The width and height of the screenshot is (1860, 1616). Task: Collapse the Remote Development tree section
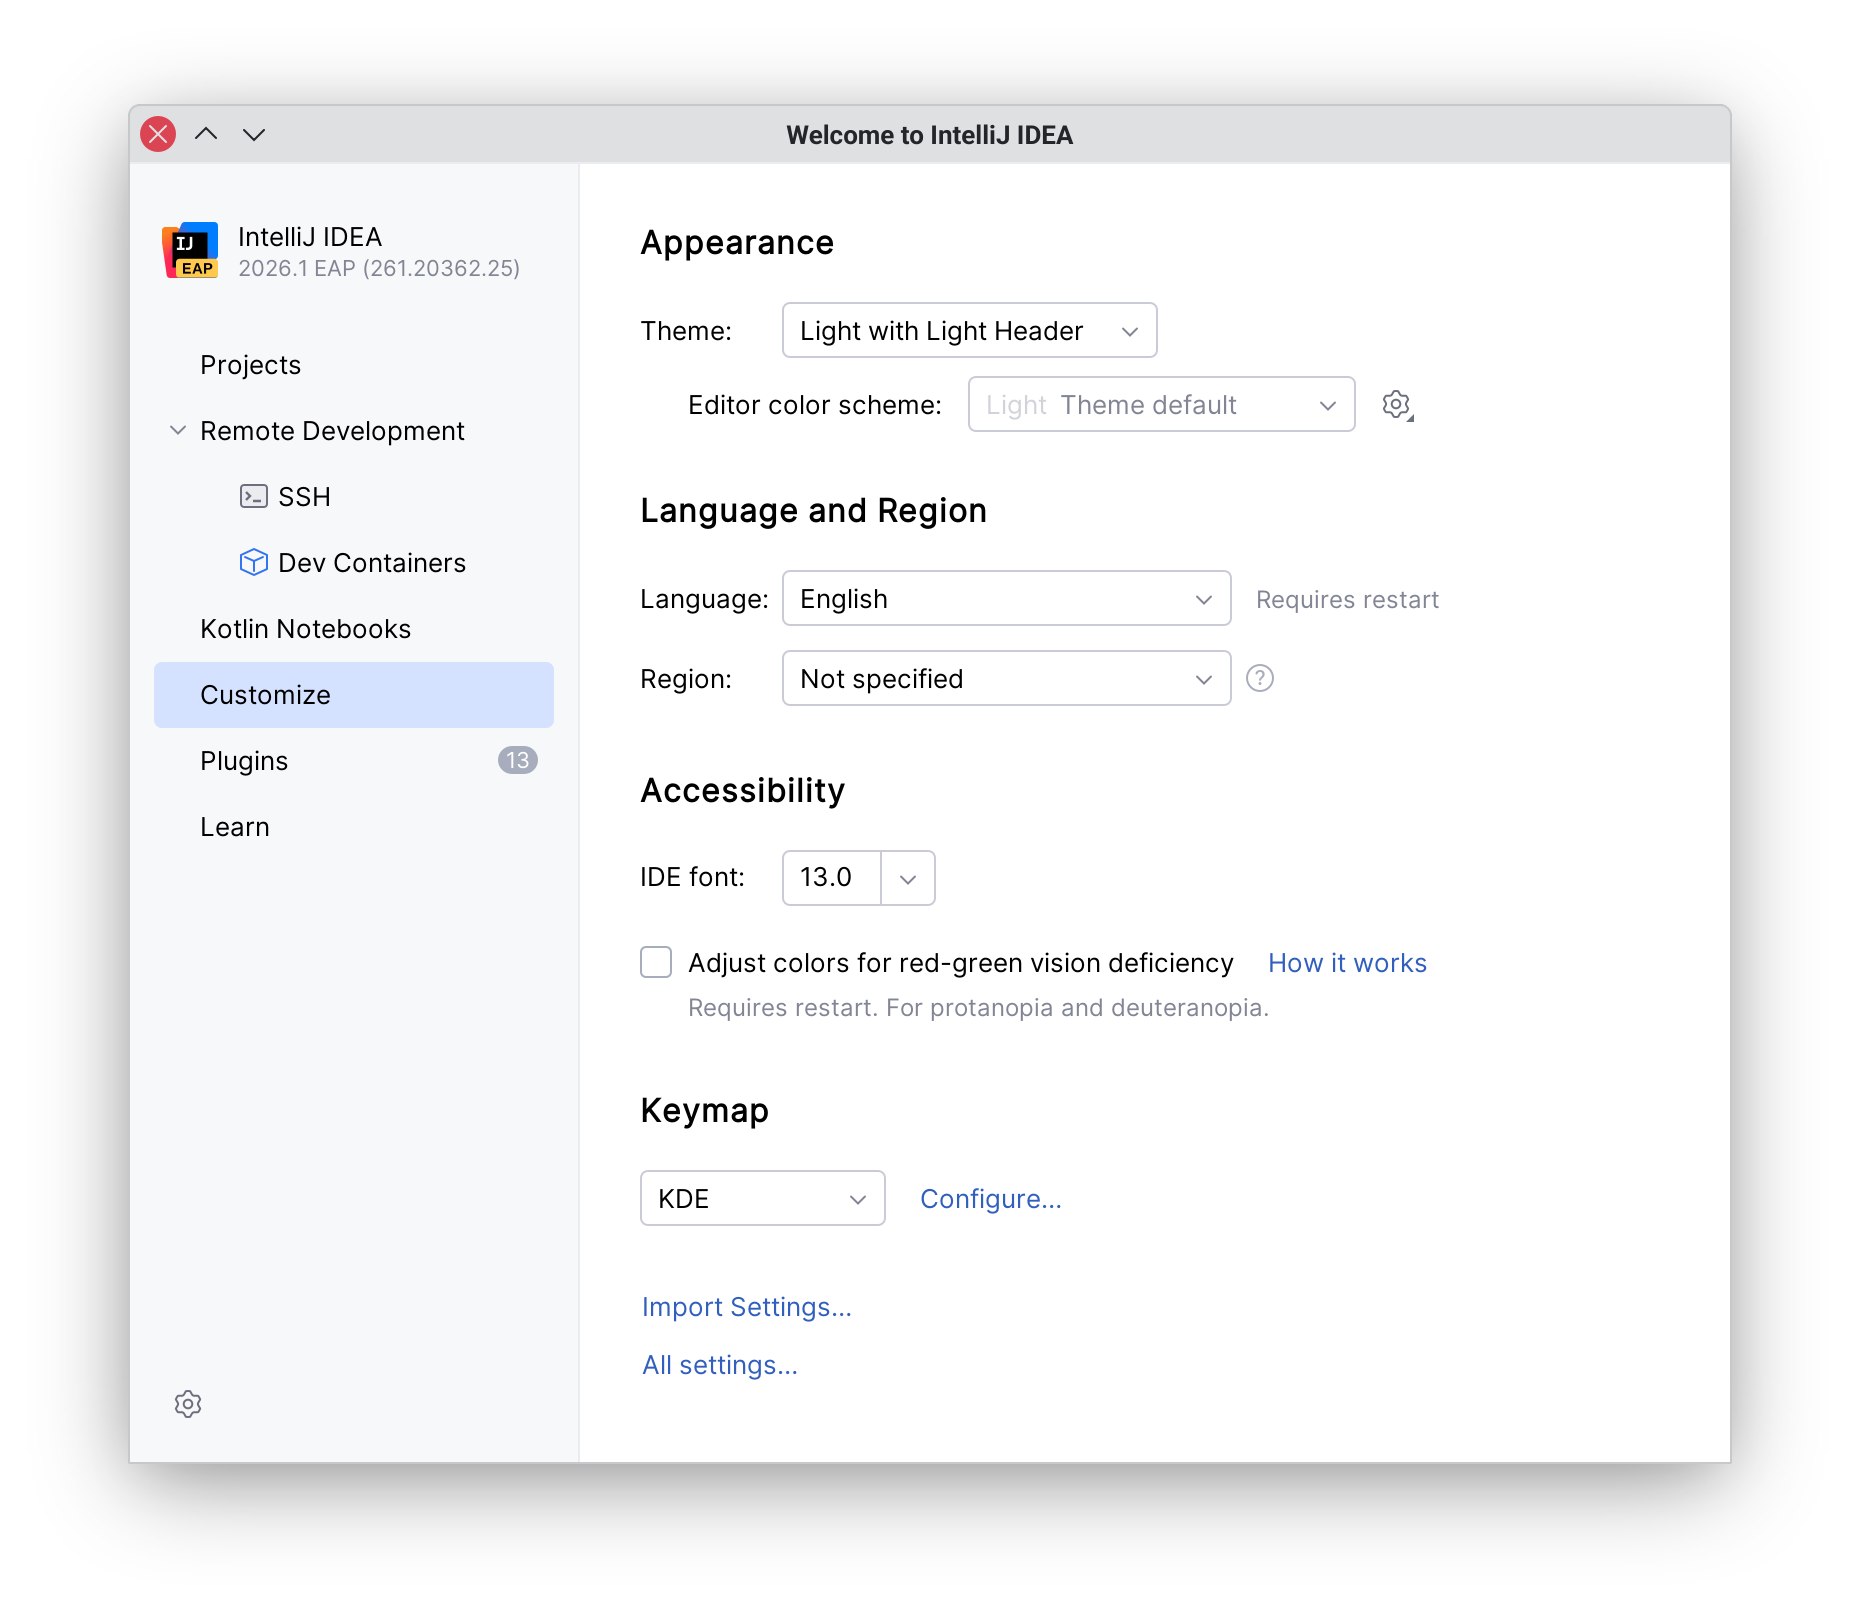[178, 430]
